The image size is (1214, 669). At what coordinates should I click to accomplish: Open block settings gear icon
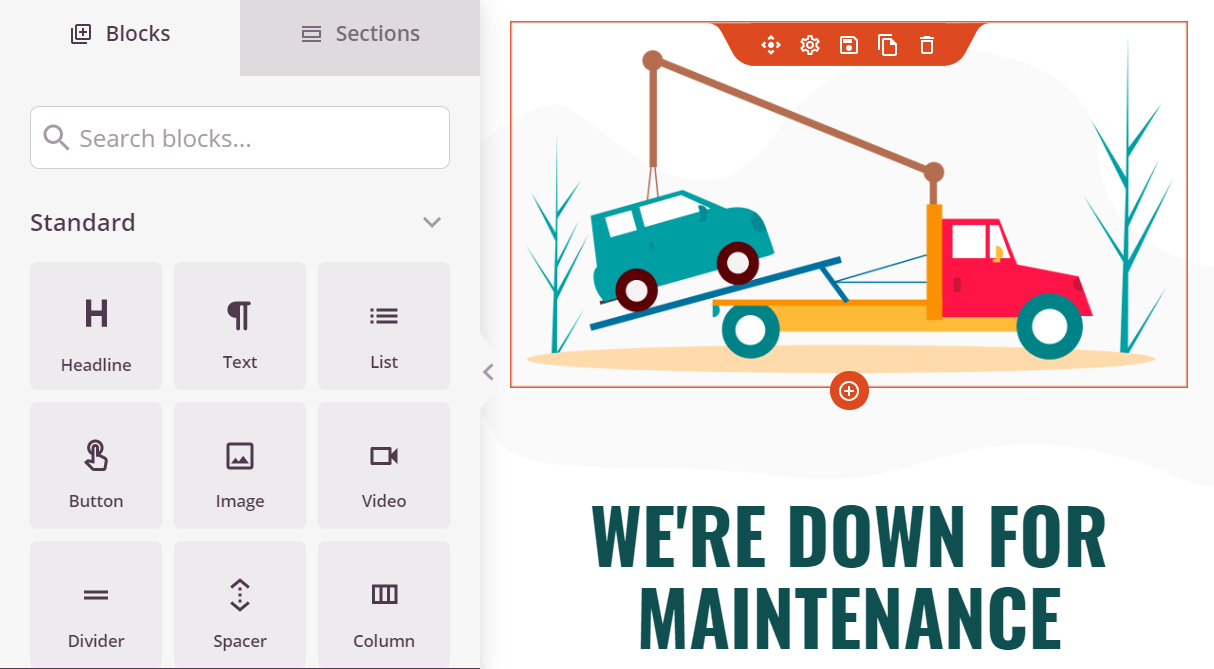pos(810,45)
